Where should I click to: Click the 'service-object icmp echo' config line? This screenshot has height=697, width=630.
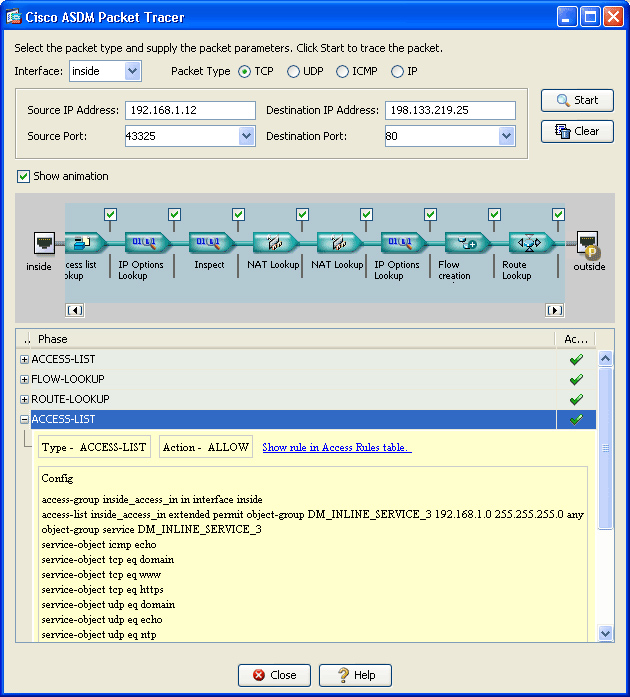point(99,545)
